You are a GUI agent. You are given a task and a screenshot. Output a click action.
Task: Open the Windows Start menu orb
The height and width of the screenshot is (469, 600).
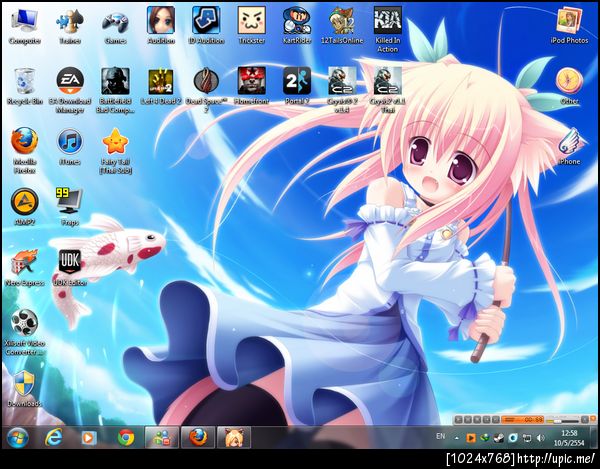pos(17,438)
